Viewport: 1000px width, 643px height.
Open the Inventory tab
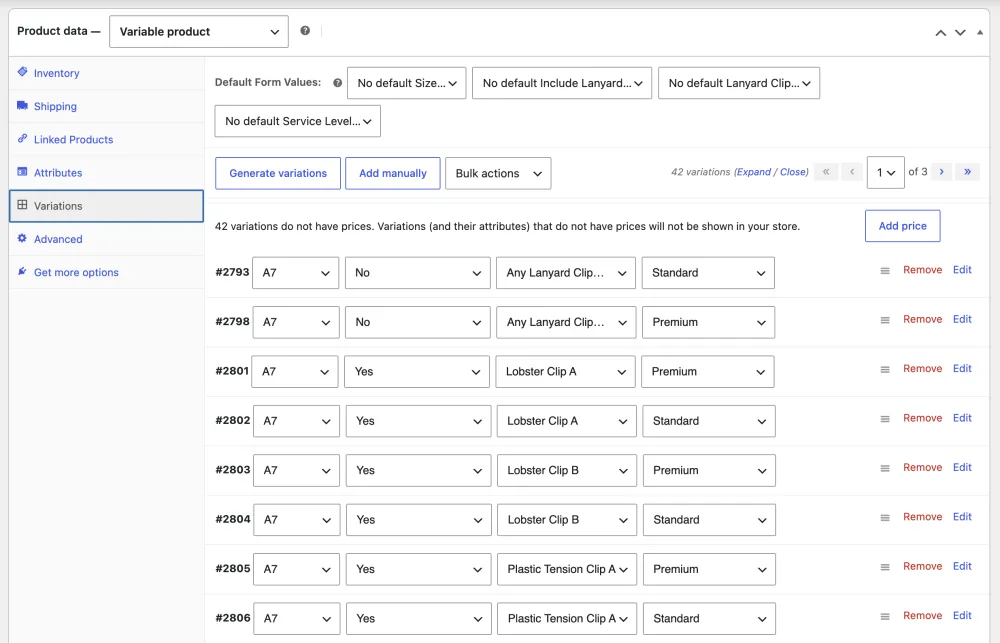click(x=107, y=73)
